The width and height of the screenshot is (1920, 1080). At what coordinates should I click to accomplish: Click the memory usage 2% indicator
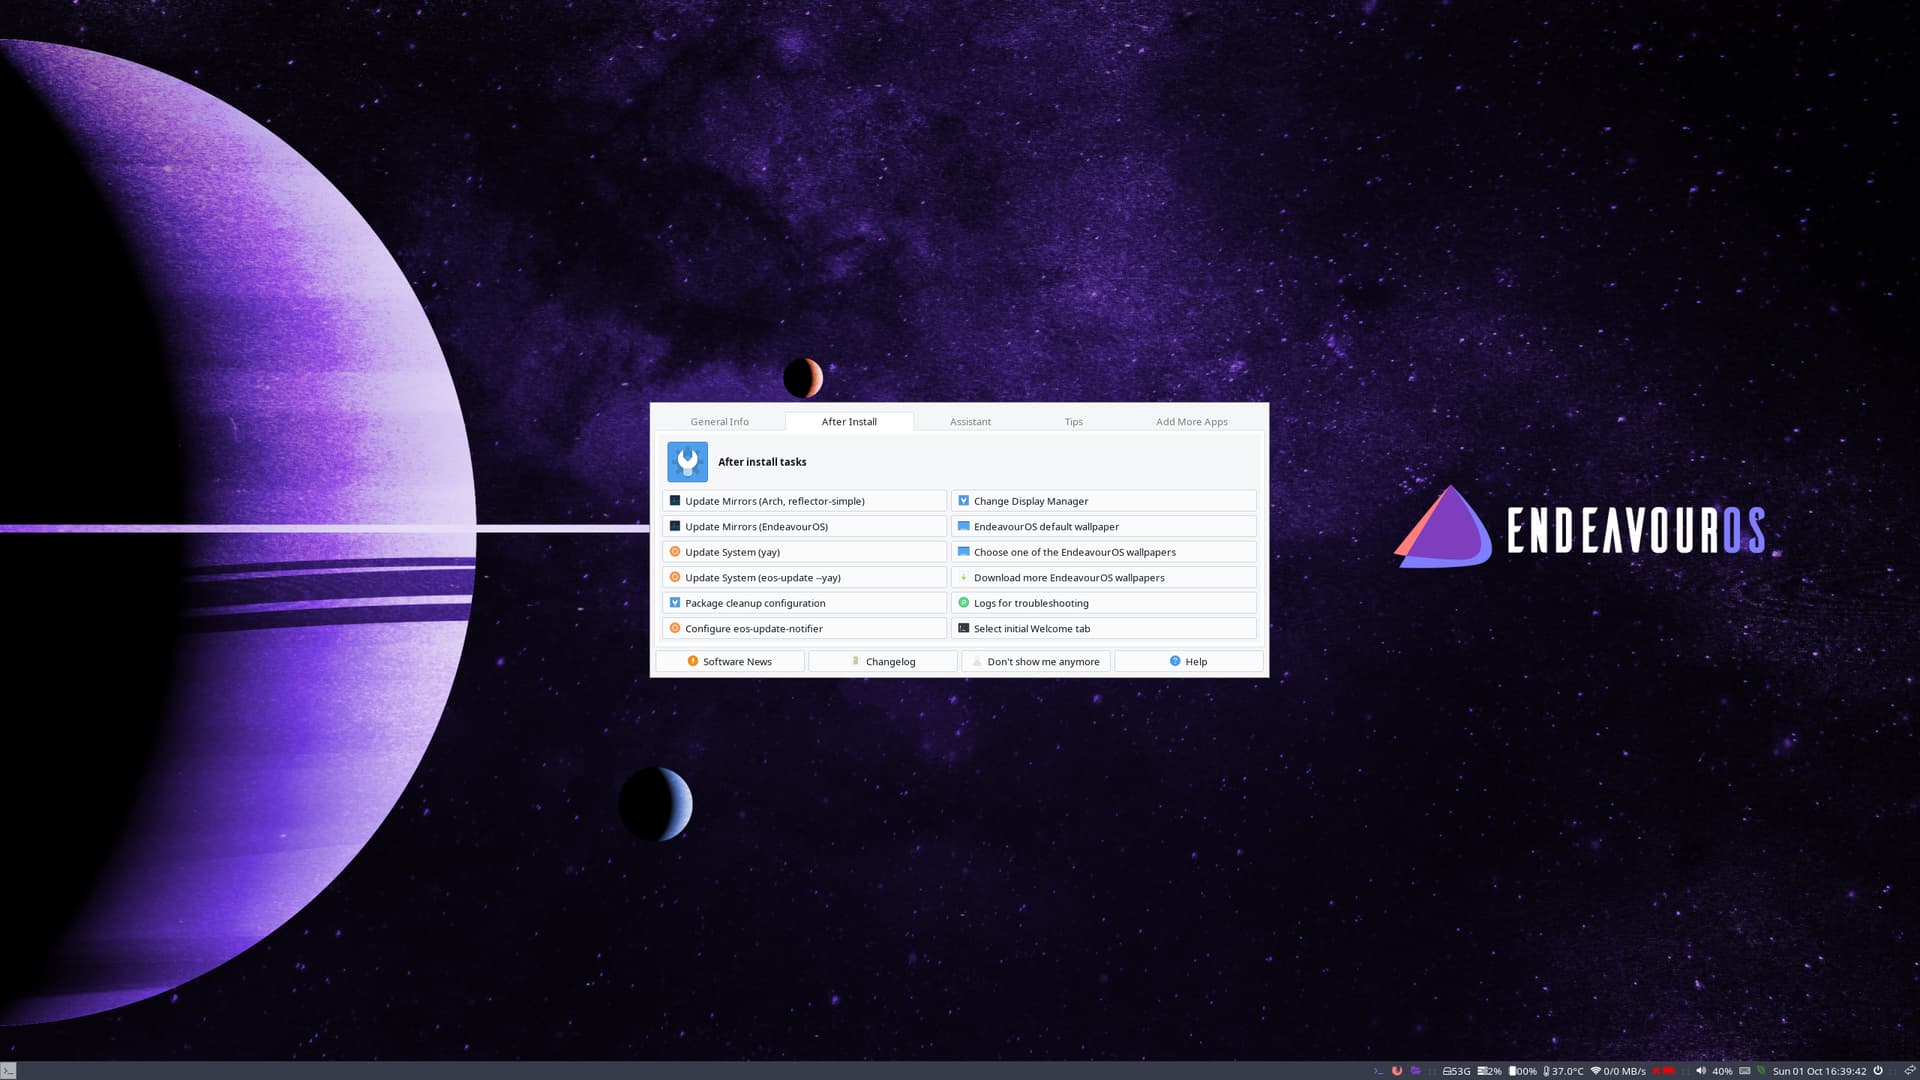click(1489, 1071)
